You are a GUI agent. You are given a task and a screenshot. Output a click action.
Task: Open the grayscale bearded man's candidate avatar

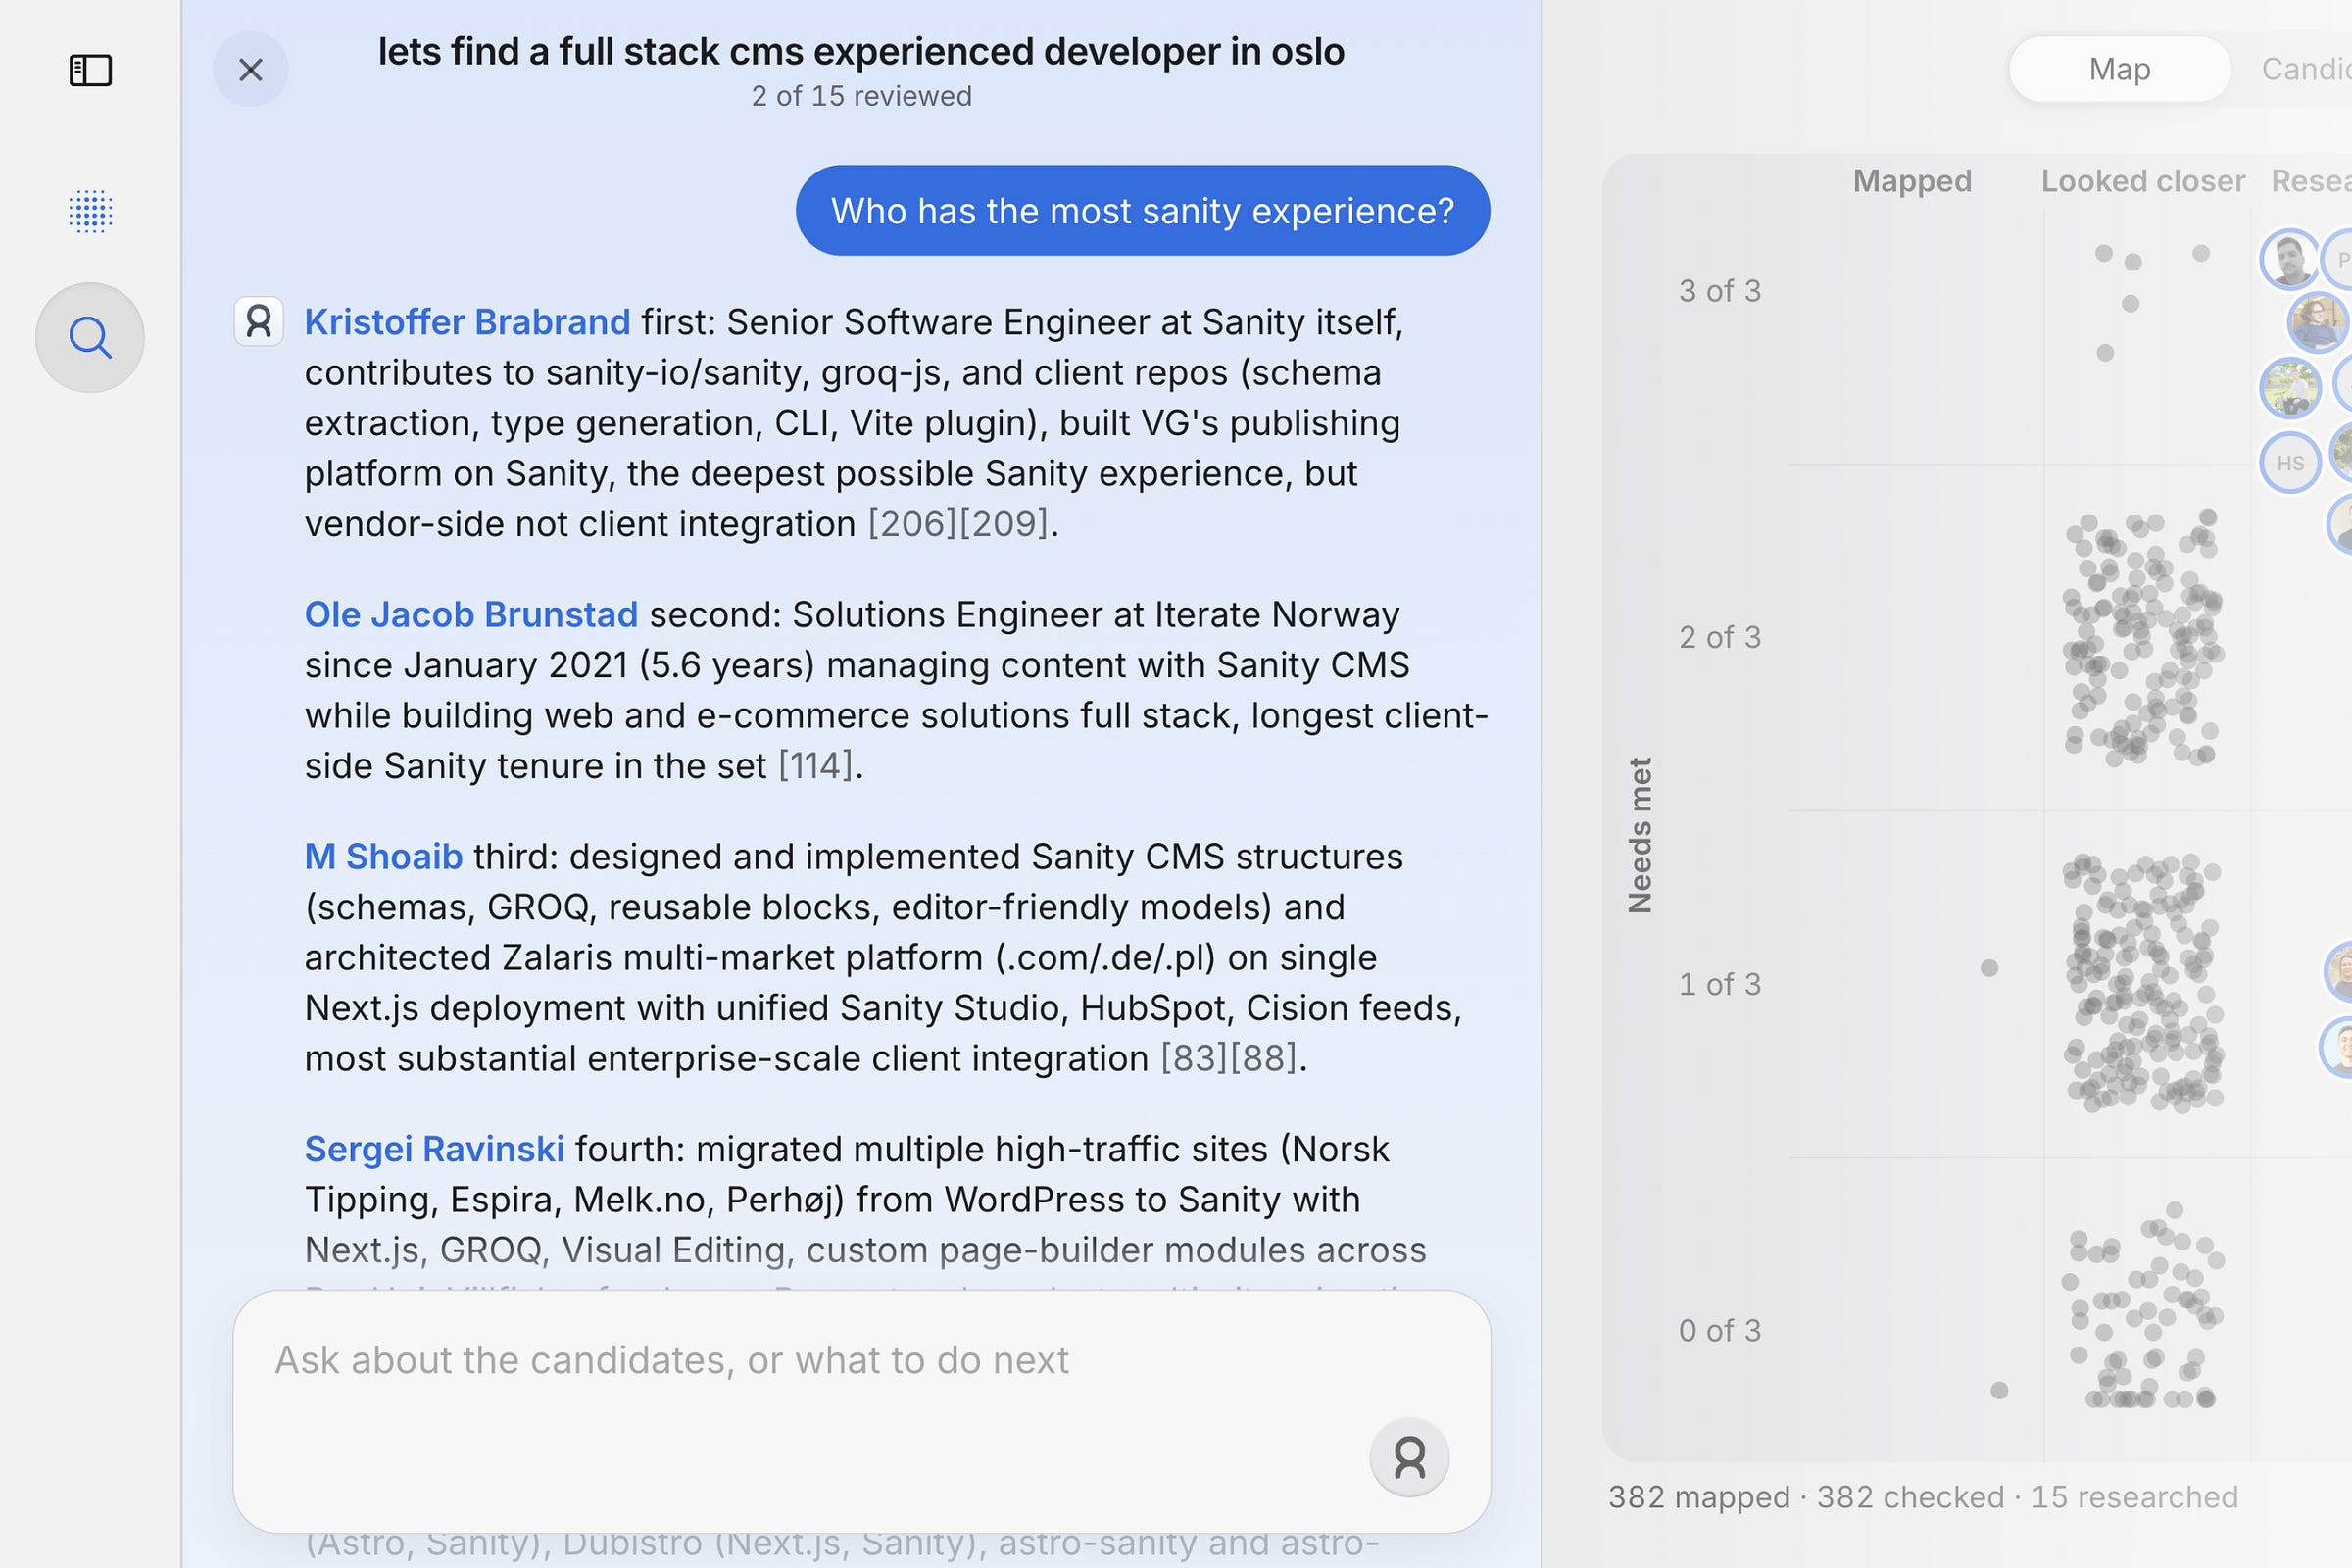2290,259
